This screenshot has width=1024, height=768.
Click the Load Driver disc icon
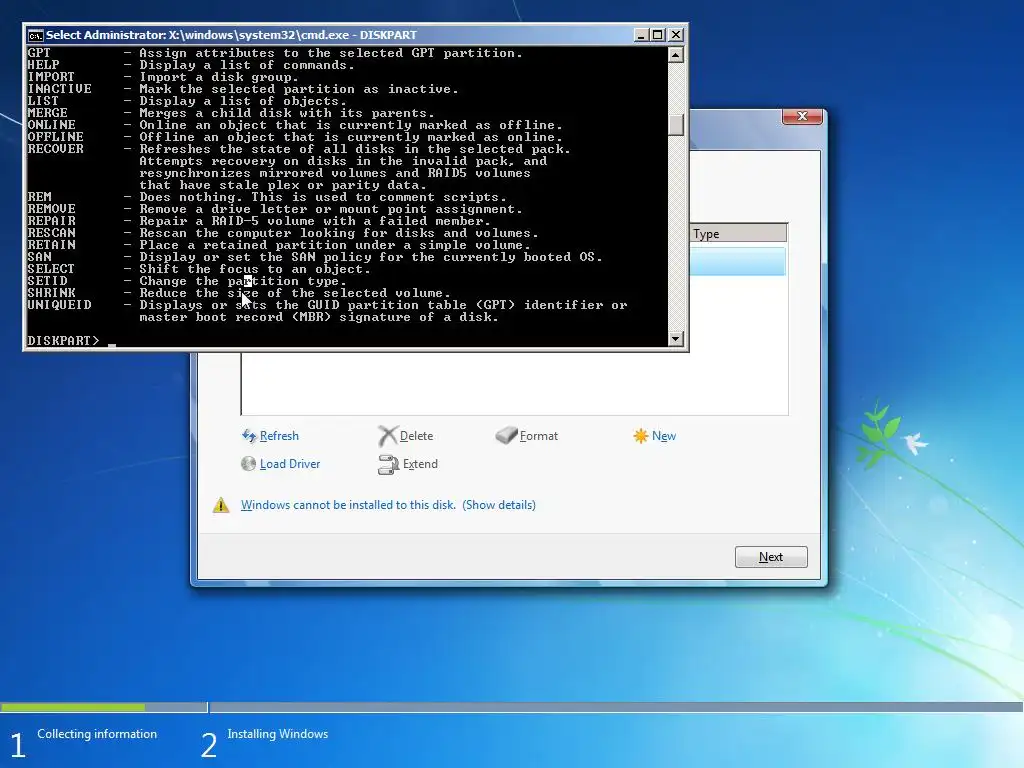(x=248, y=464)
